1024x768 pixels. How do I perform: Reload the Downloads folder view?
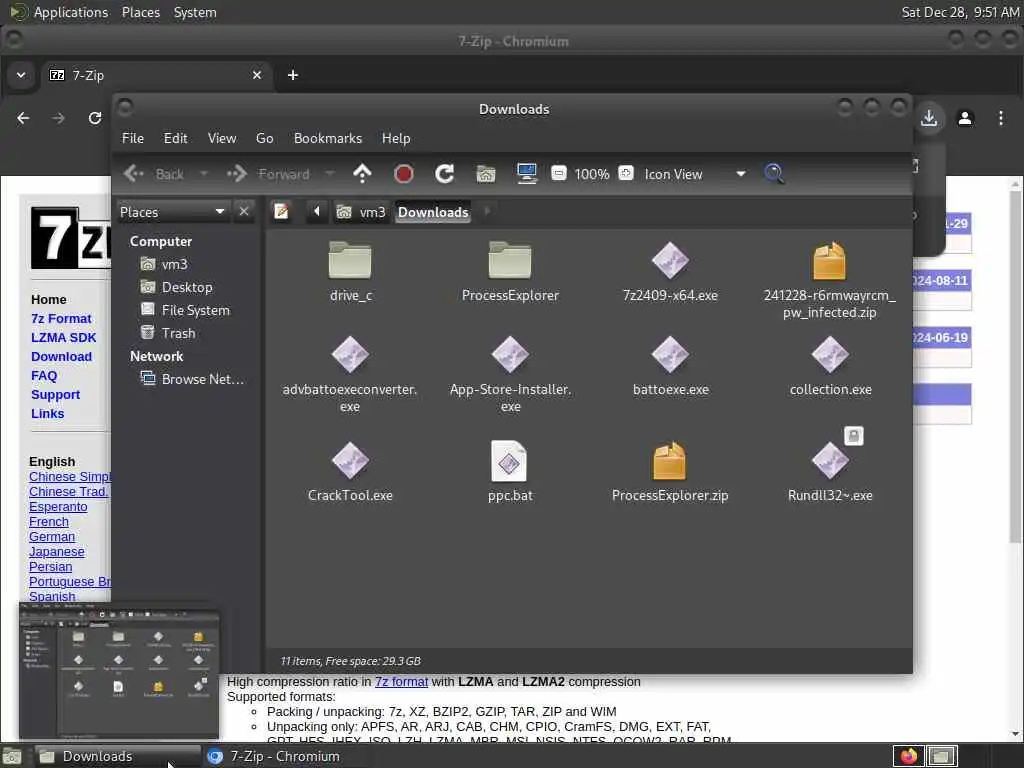[445, 174]
